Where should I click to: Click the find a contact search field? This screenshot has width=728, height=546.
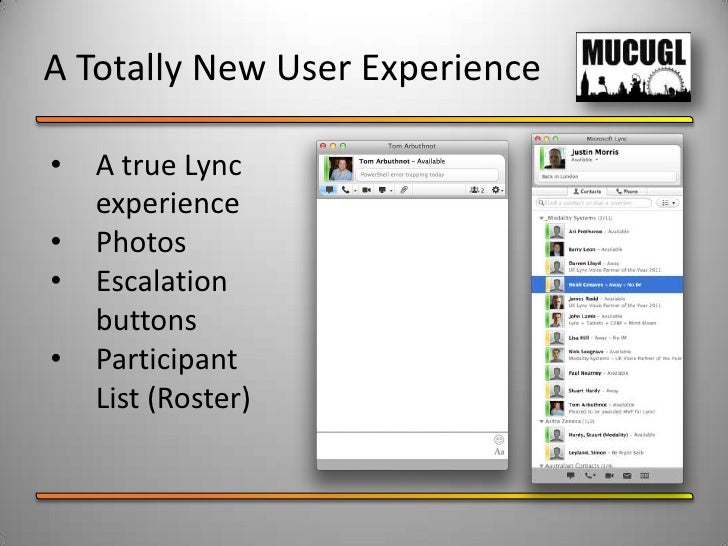coord(594,203)
